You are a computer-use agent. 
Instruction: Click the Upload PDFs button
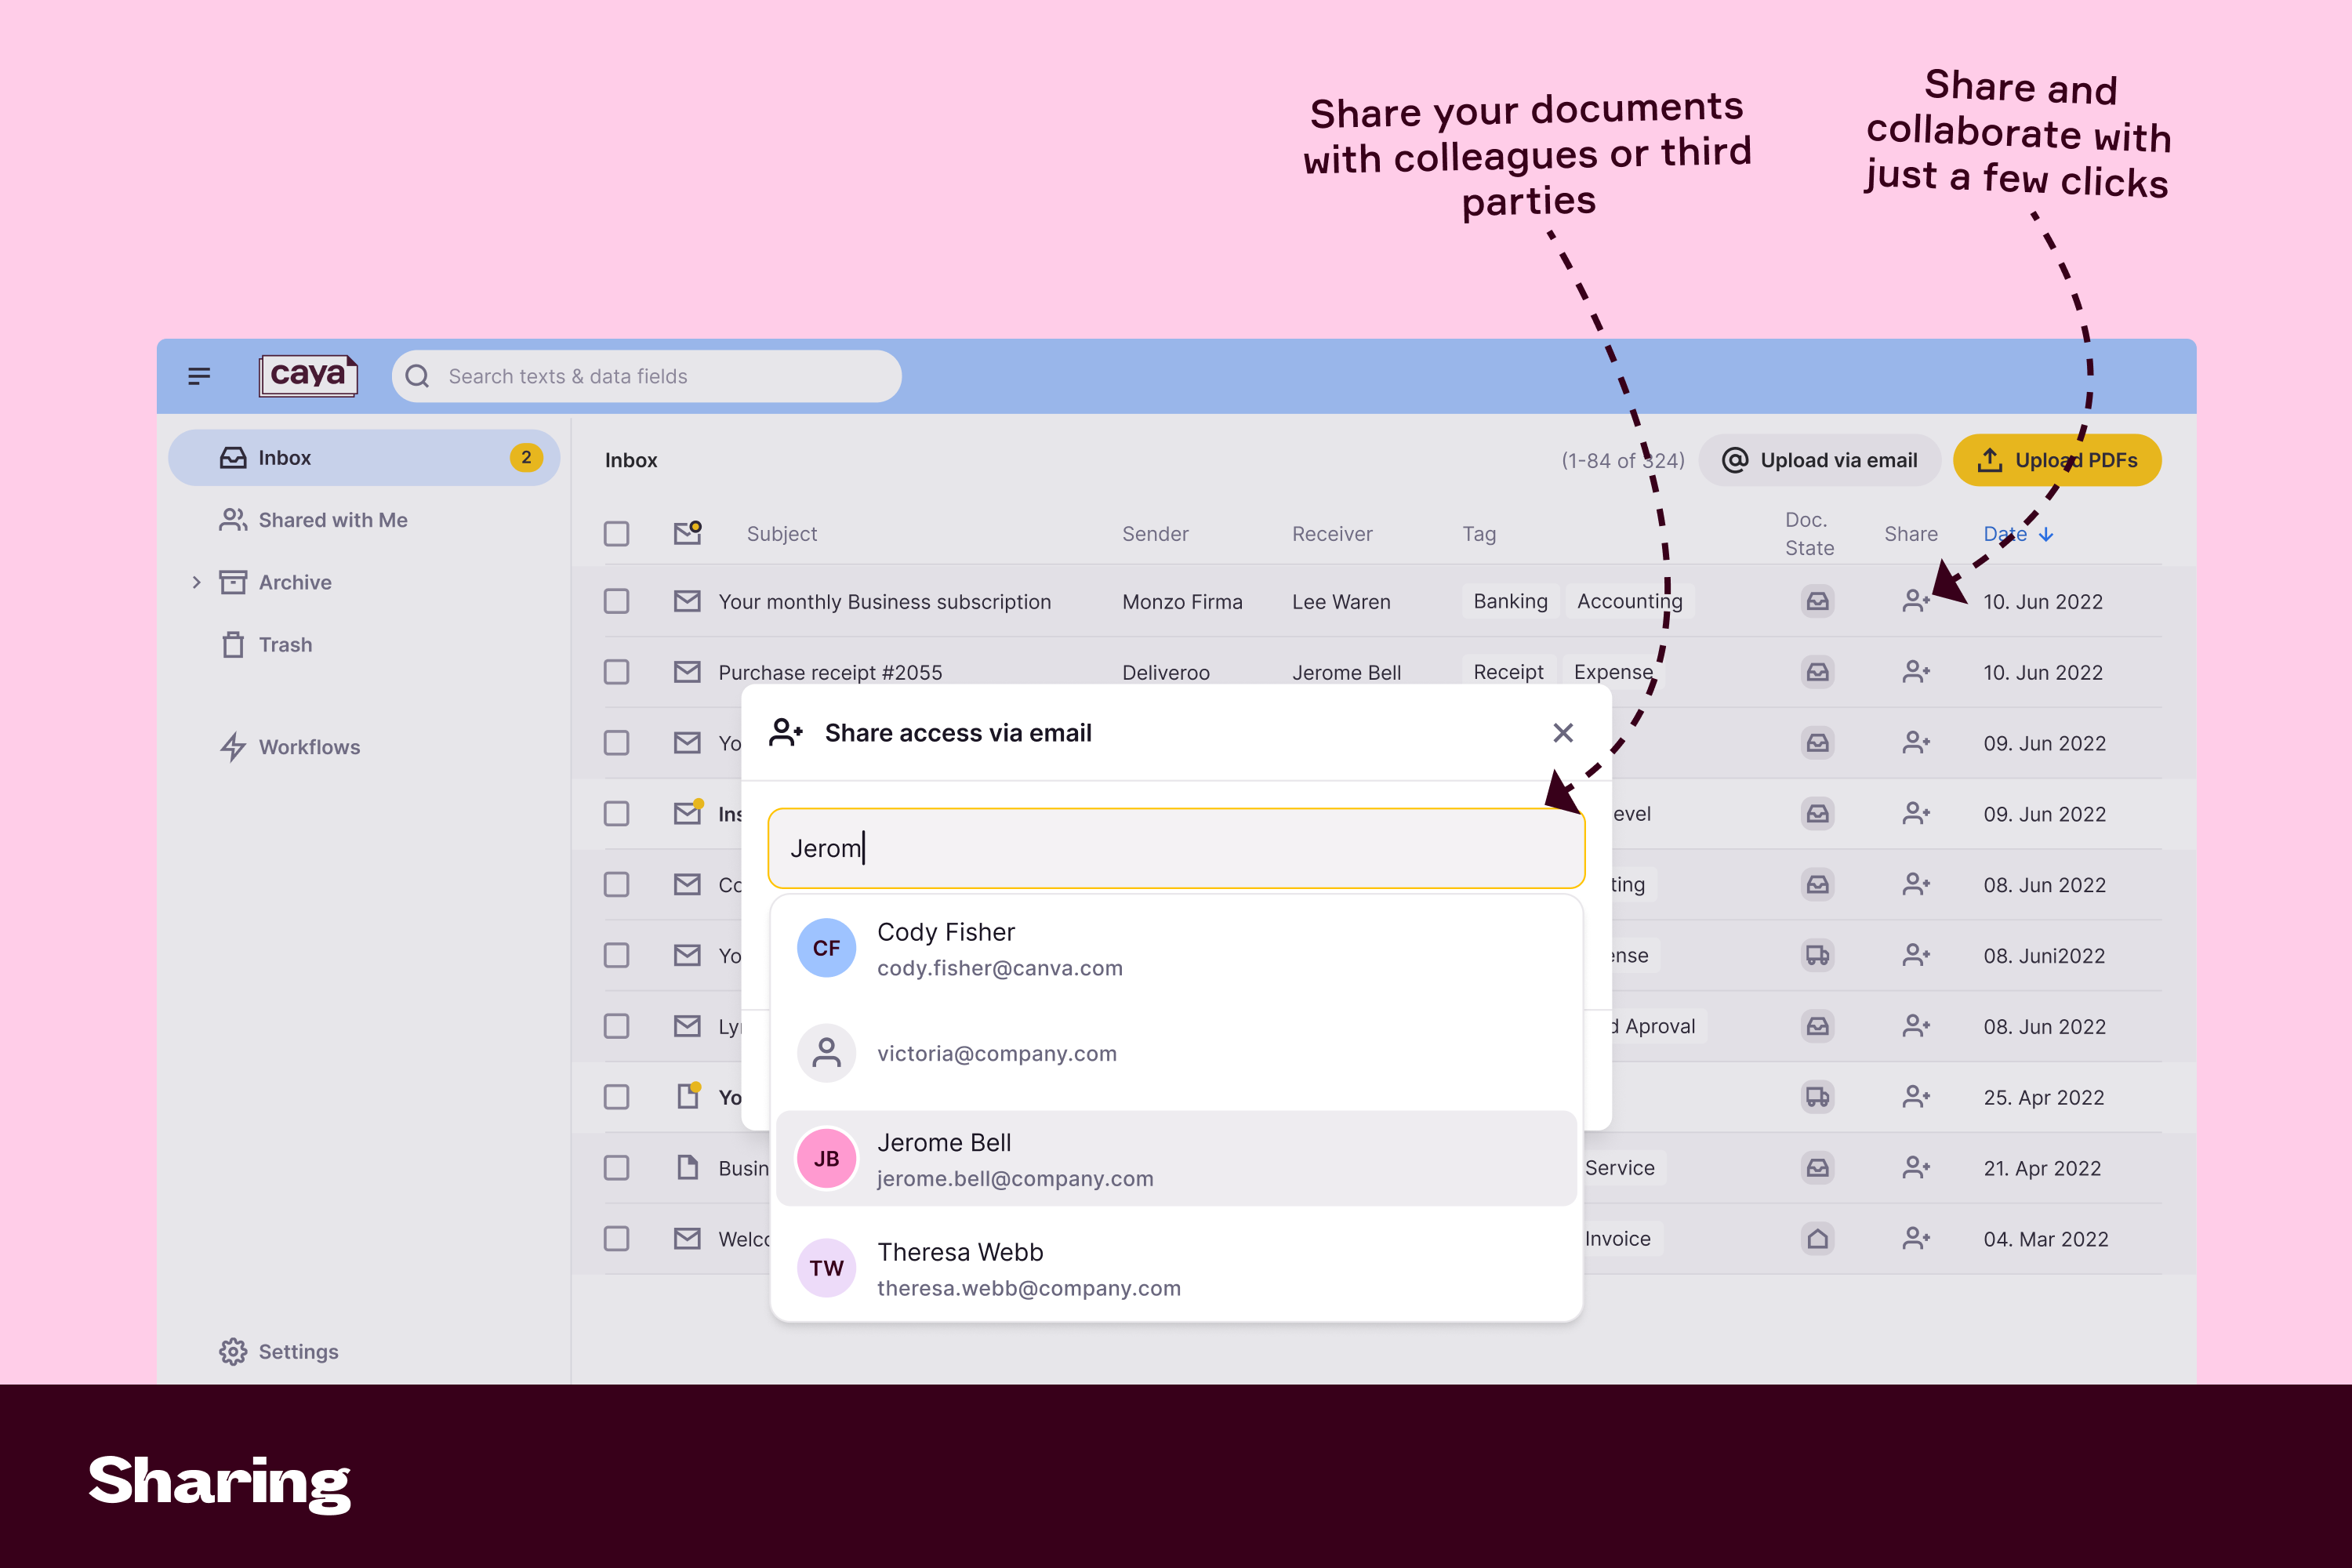2056,460
